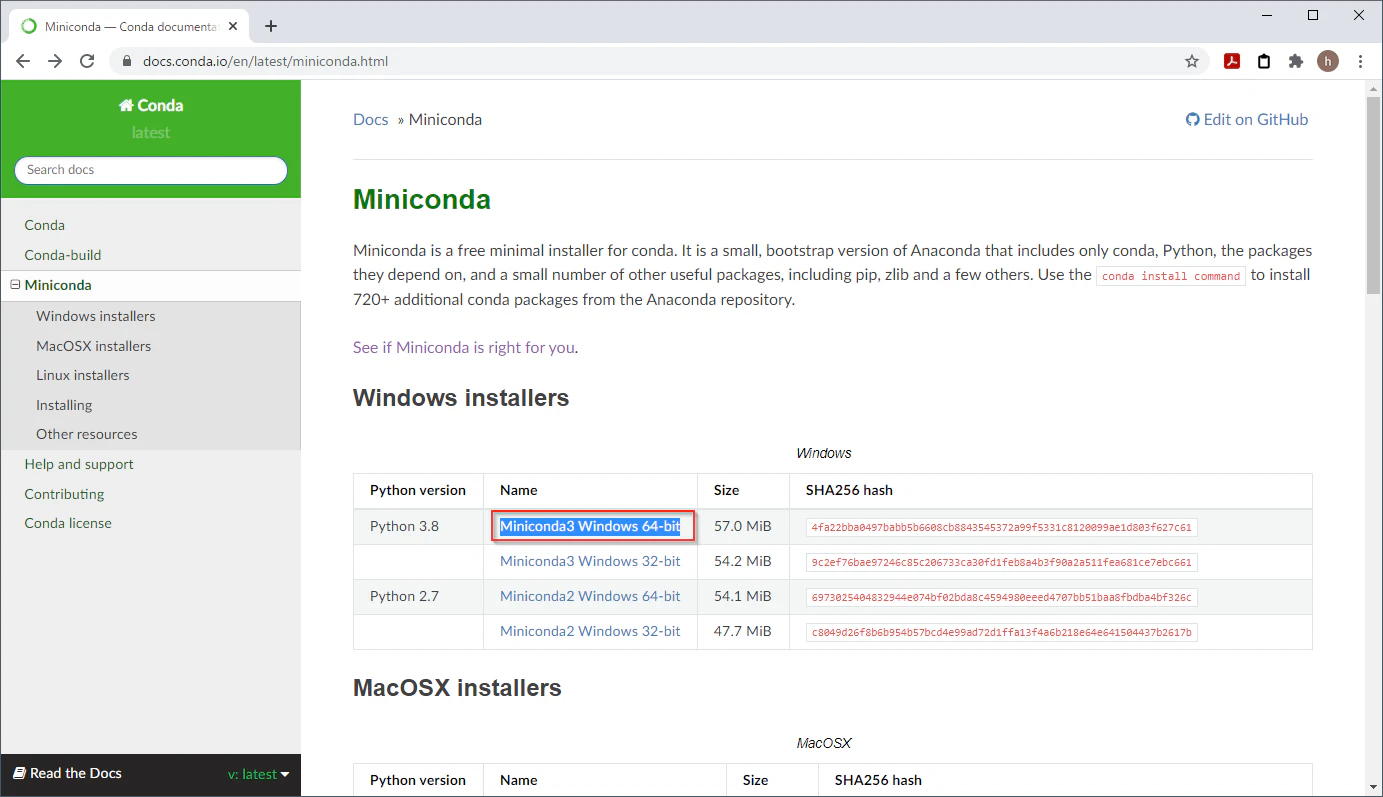The image size is (1383, 797).
Task: Download Miniconda2 Windows 64-bit installer
Action: click(x=590, y=596)
